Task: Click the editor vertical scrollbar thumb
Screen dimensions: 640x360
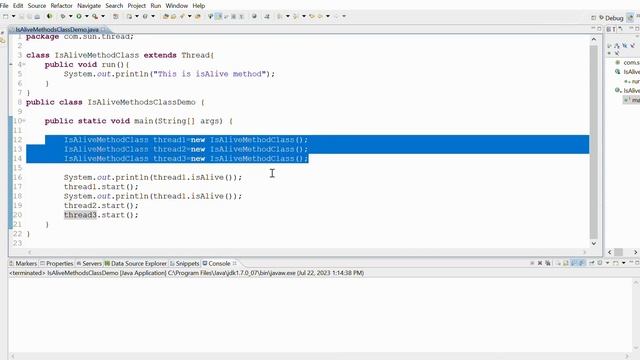Action: (593, 142)
